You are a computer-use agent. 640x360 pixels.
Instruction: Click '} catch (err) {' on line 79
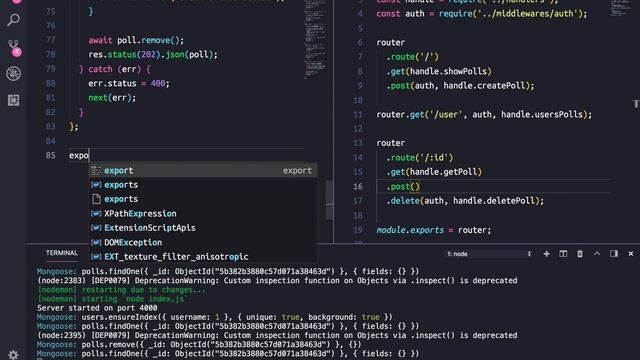pyautogui.click(x=115, y=69)
